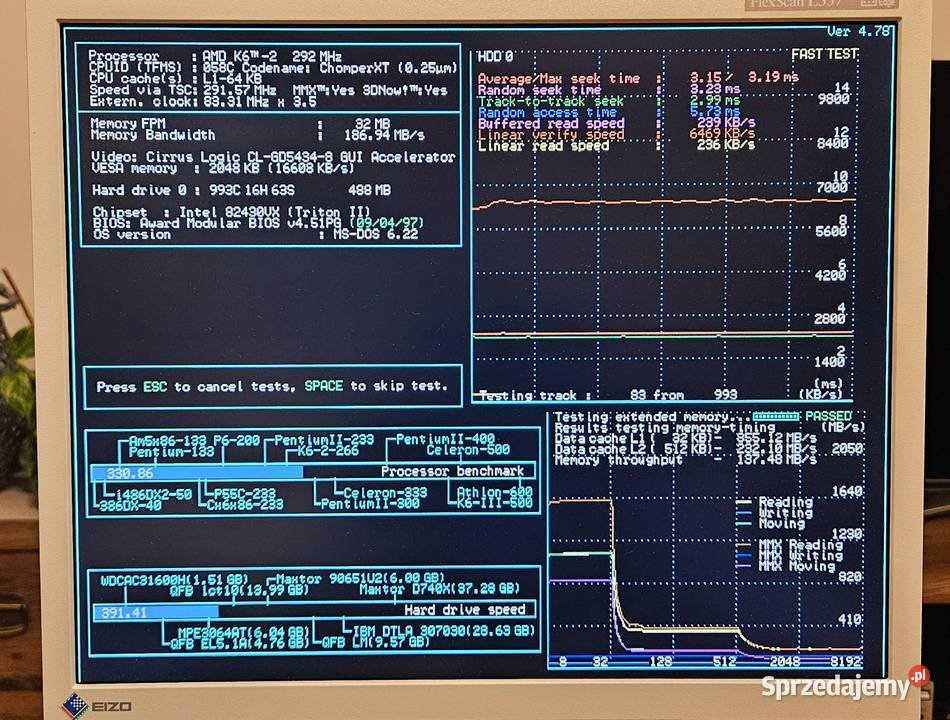Click processor name 'AMD K6-2 292 MHz'
950x720 pixels.
[272, 56]
